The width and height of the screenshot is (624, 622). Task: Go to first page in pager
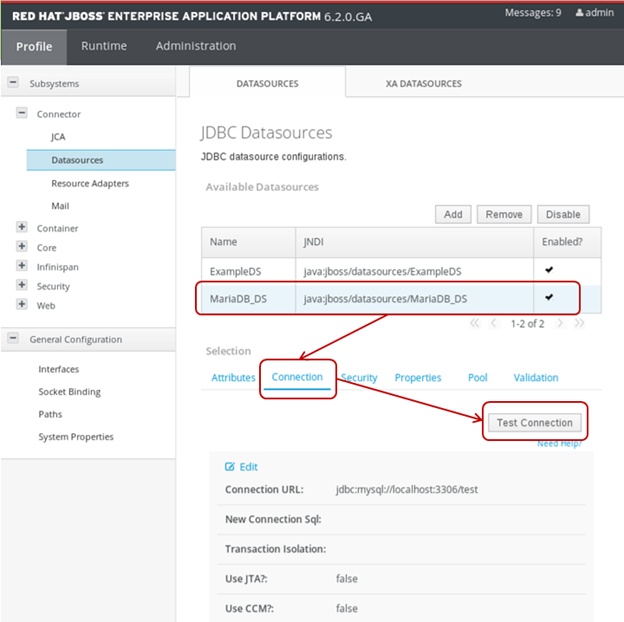[474, 323]
